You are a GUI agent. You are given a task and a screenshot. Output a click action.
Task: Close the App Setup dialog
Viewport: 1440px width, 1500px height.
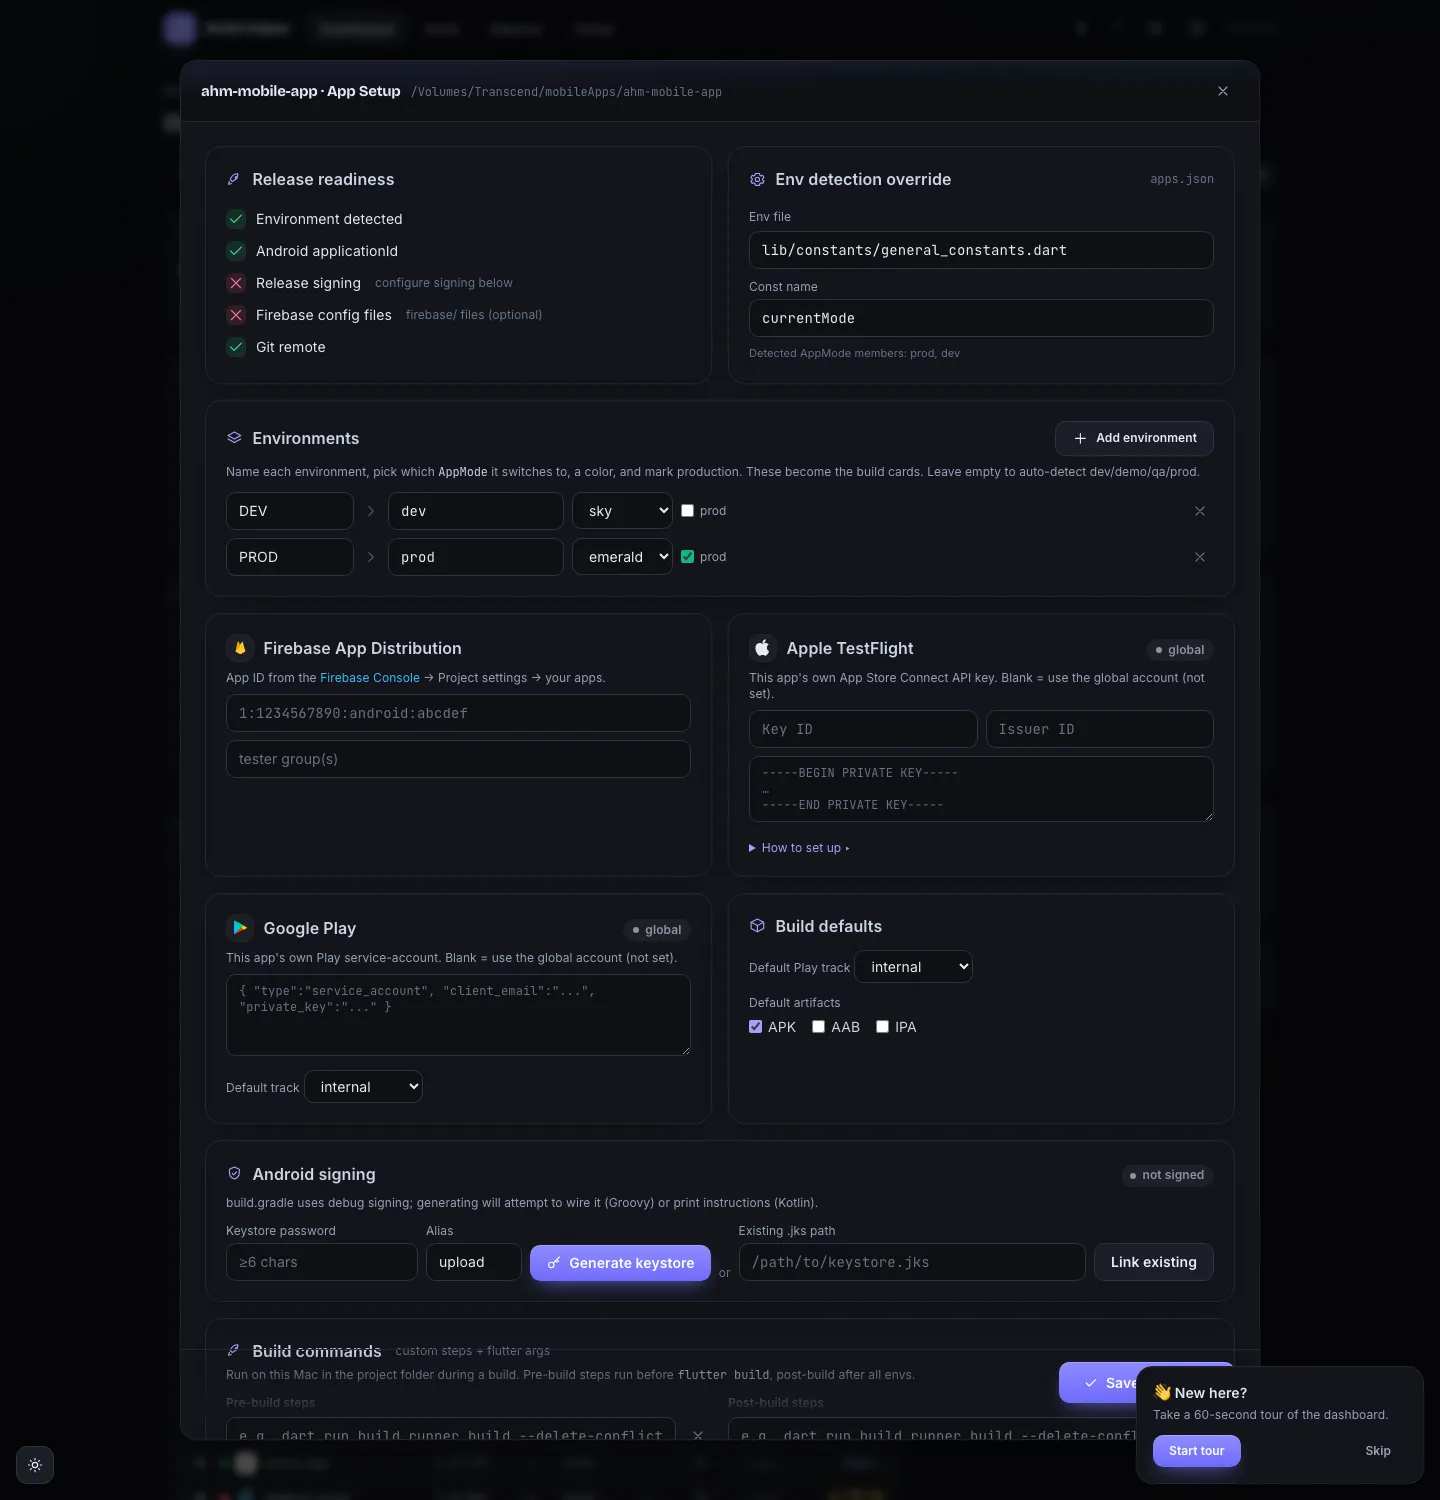(x=1222, y=91)
